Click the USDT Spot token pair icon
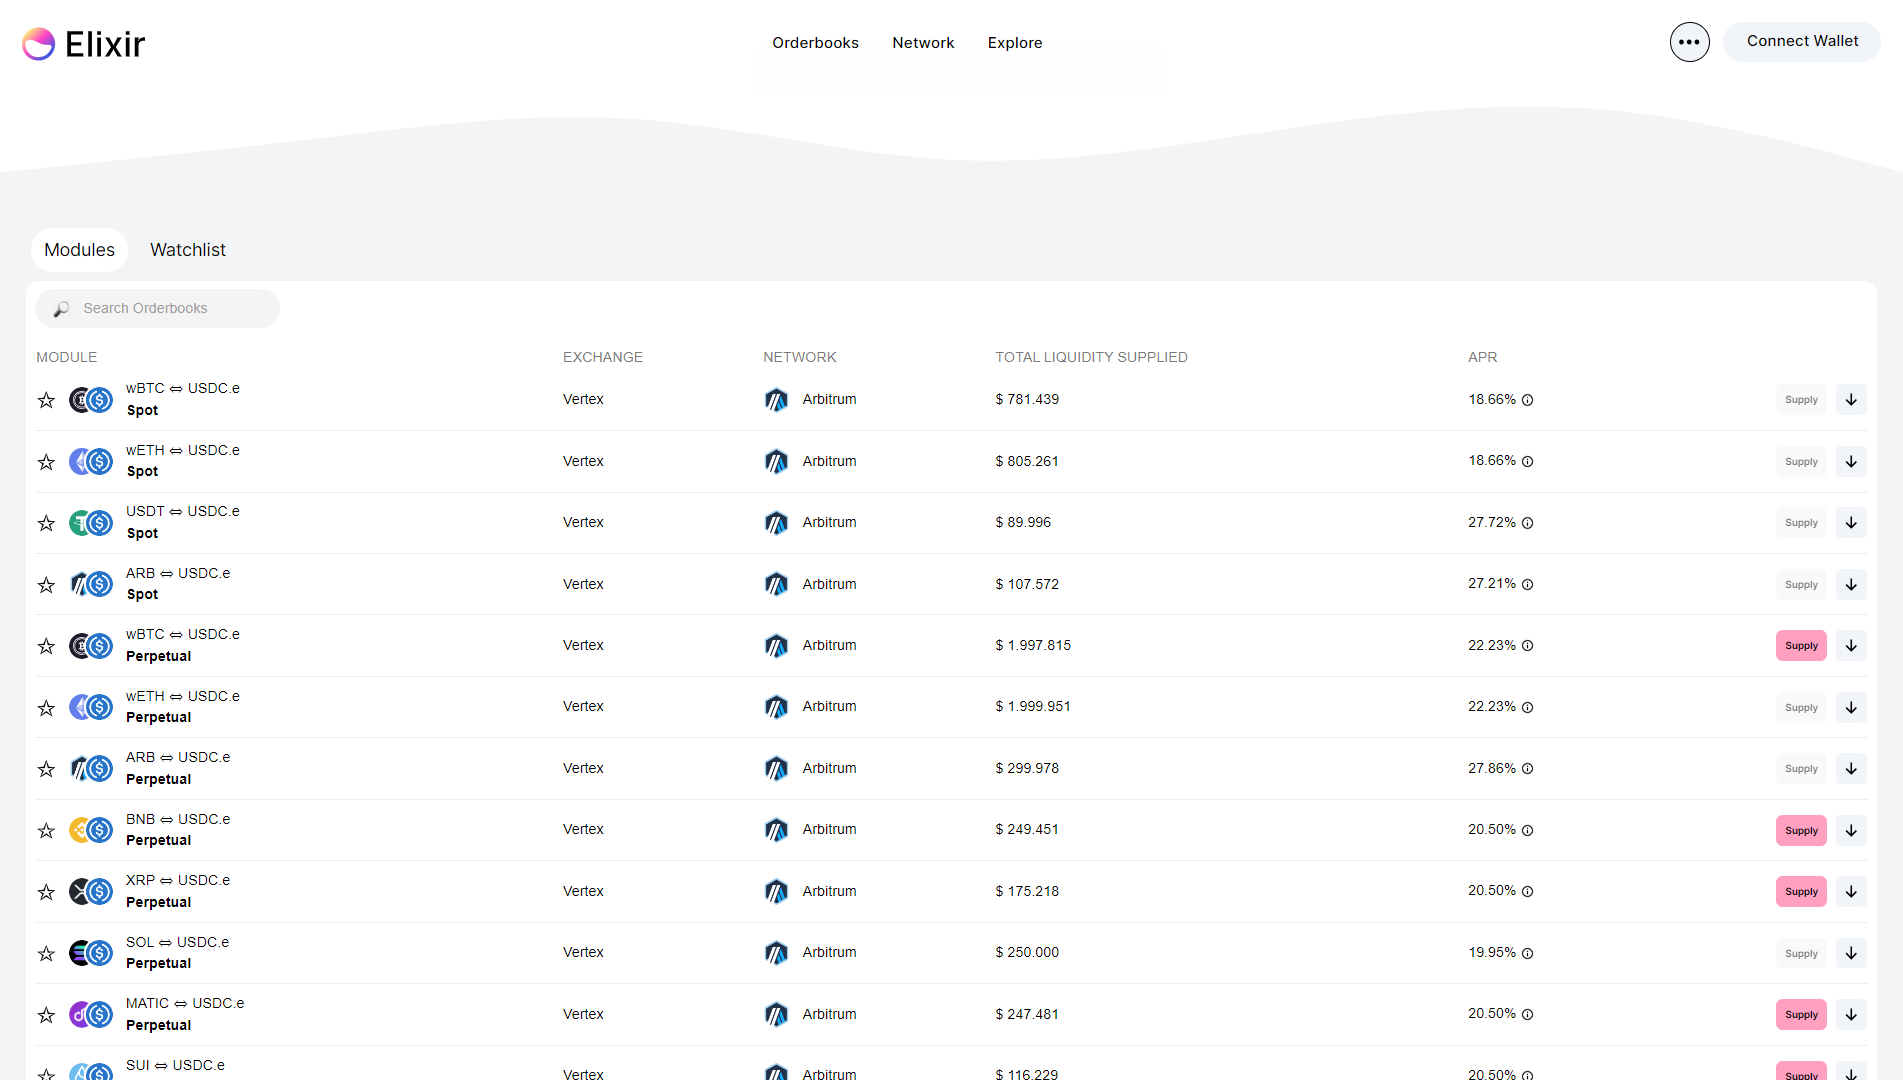Screen dimensions: 1903x1080 tap(91, 523)
